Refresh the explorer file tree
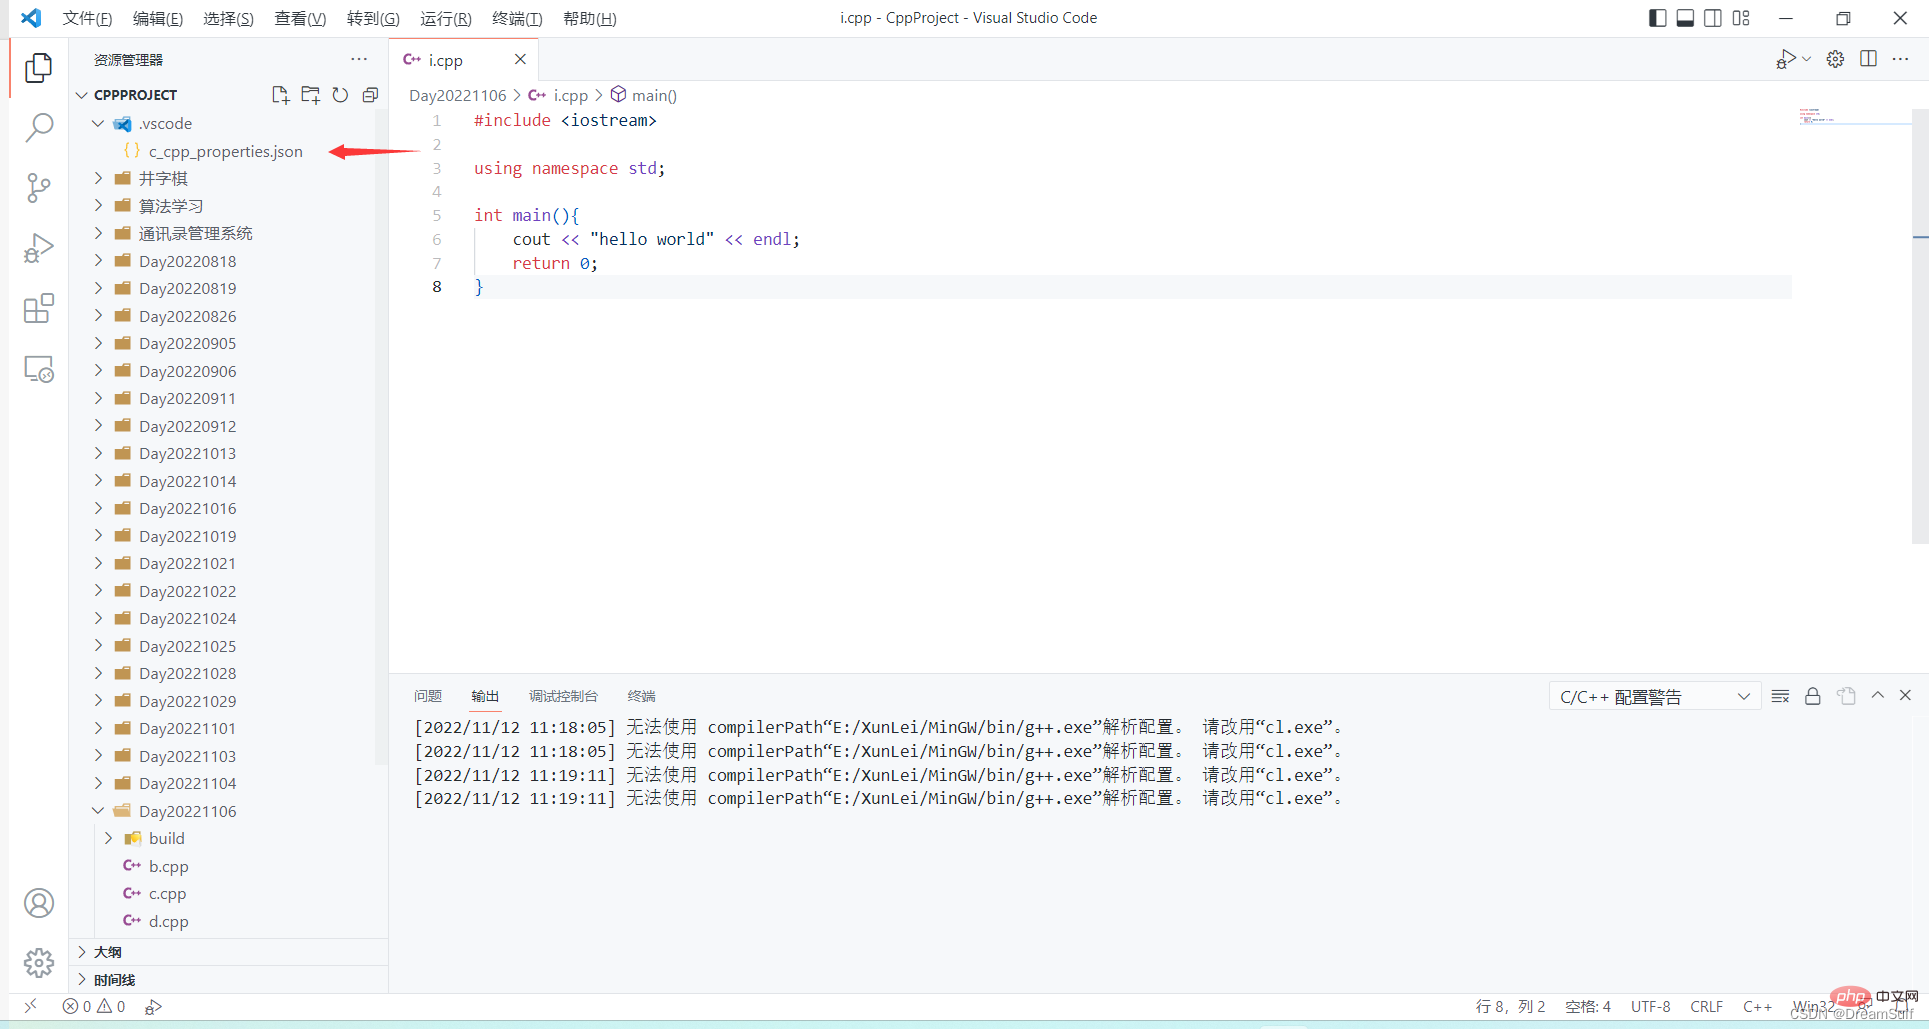Screen dimensions: 1929x1029 [340, 95]
